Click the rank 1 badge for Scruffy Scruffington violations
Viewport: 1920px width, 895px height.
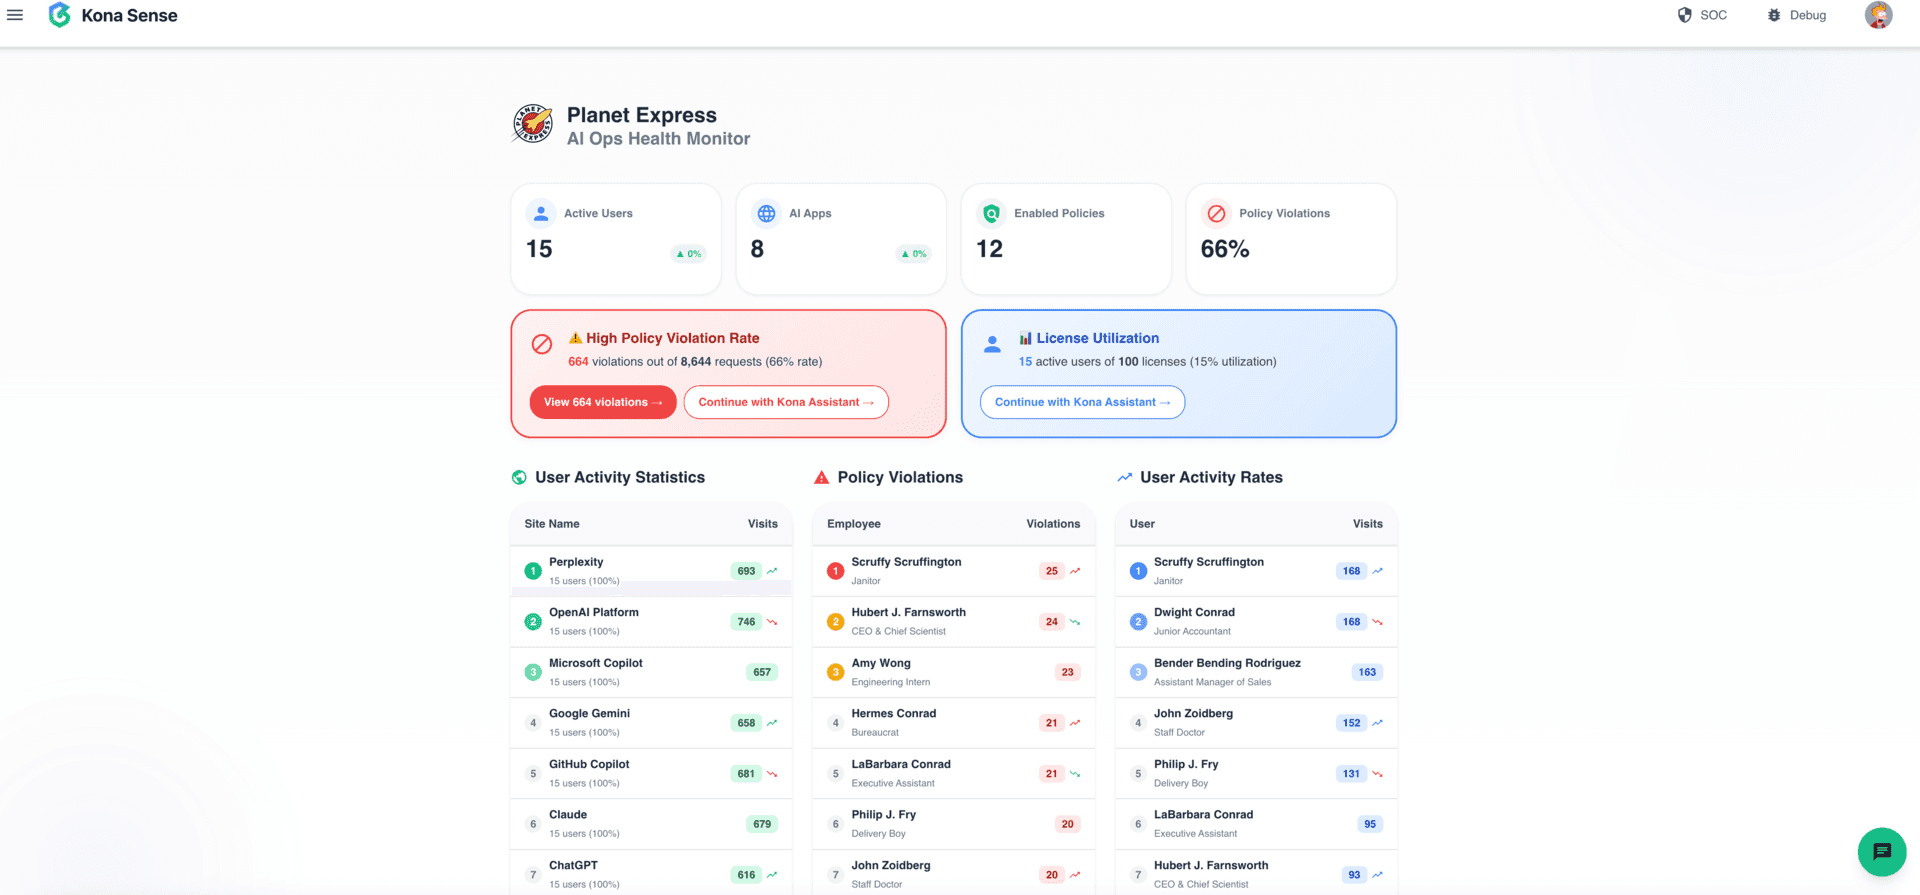click(836, 571)
